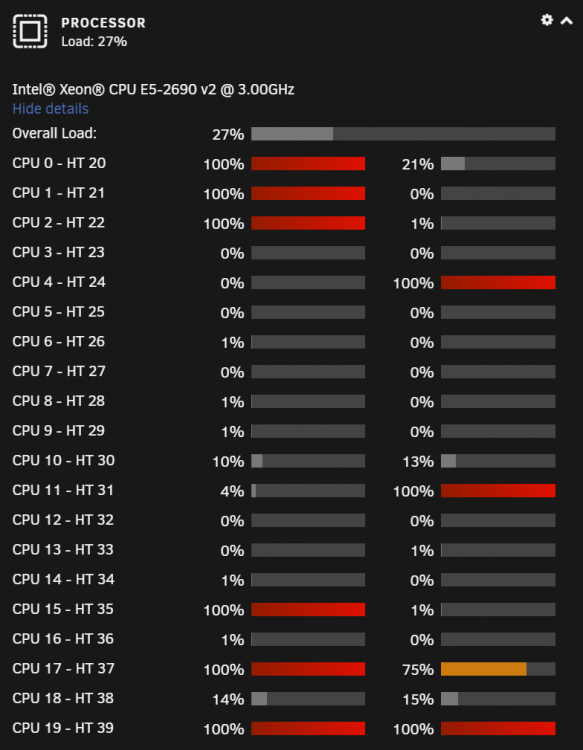Open the processor widget settings gear
This screenshot has width=583, height=750.
click(x=547, y=20)
